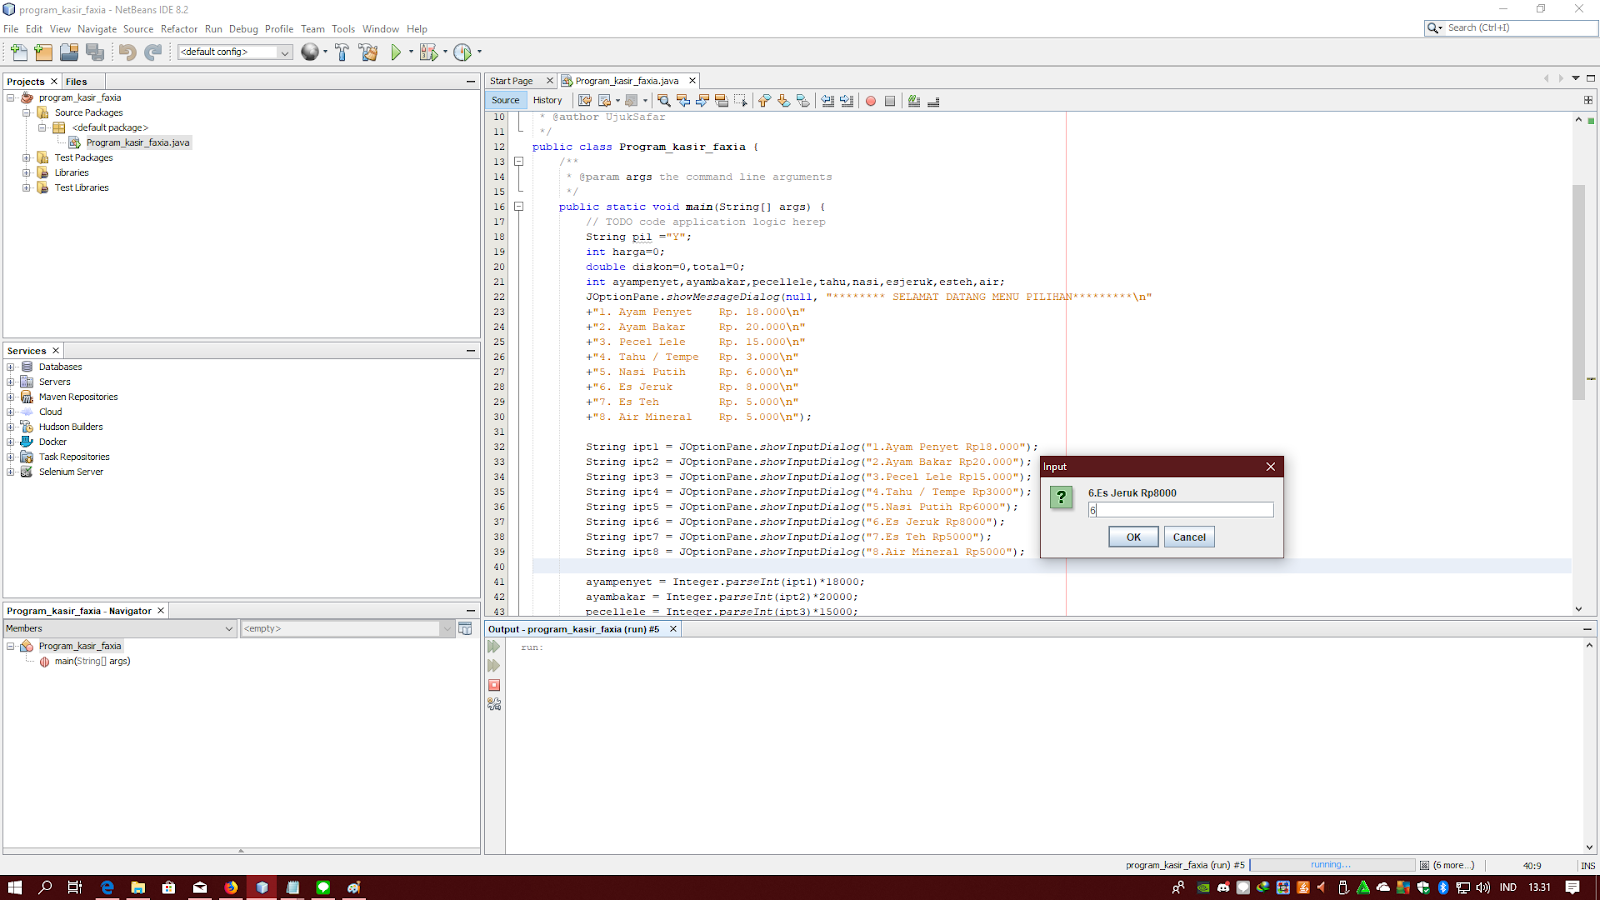This screenshot has width=1600, height=900.
Task: Click the red Stop icon in Output panel
Action: click(494, 685)
